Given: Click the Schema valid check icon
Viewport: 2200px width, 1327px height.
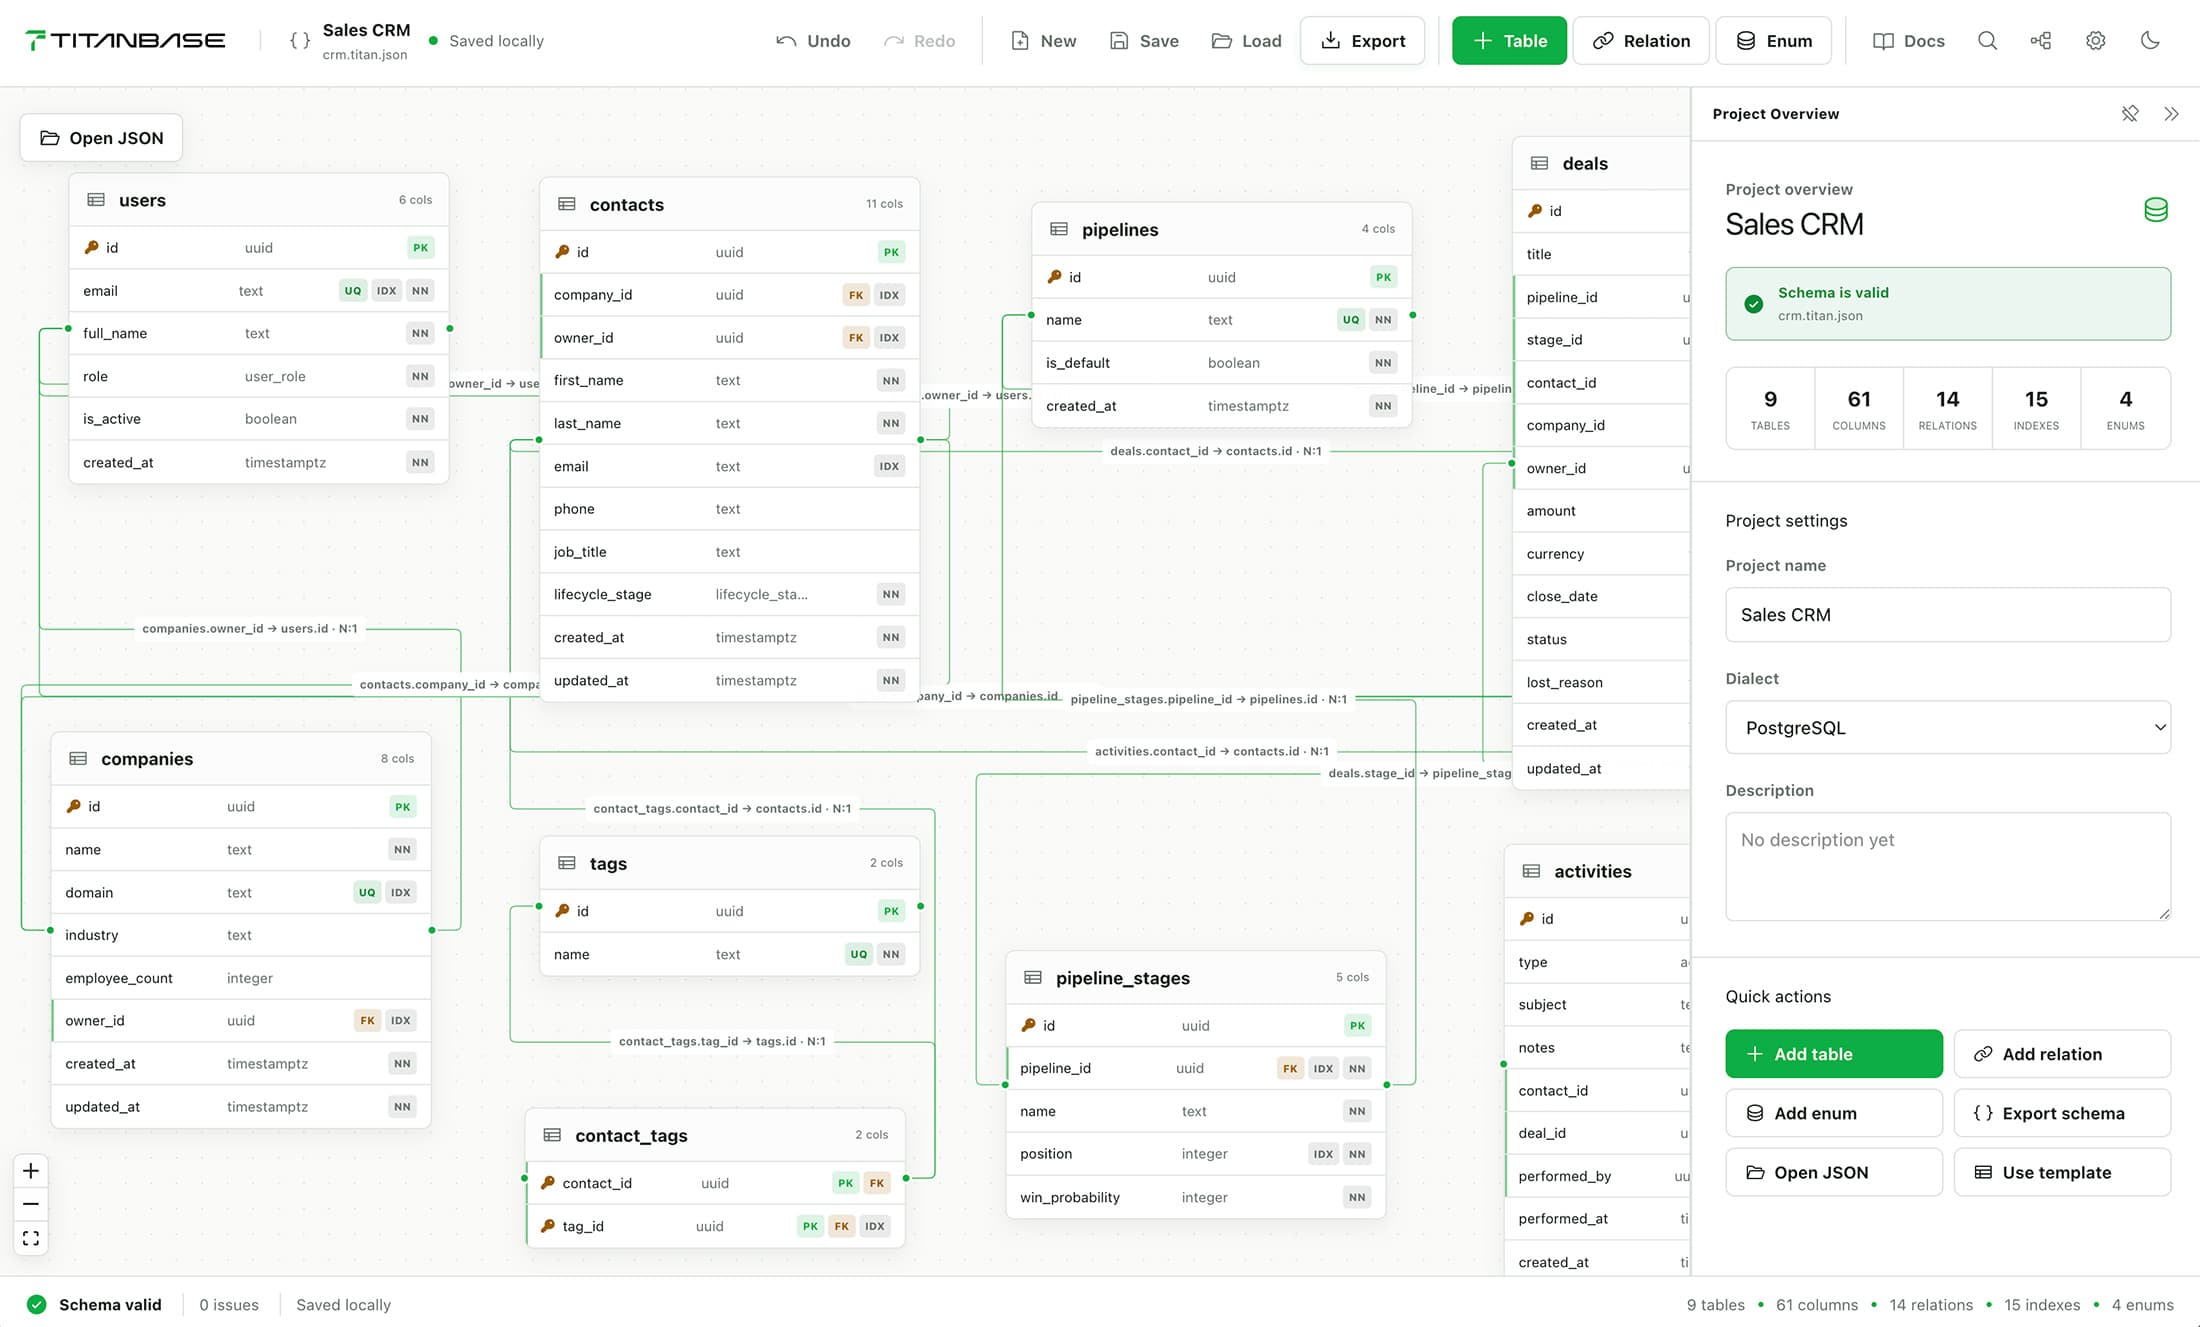Looking at the screenshot, I should (x=37, y=1304).
